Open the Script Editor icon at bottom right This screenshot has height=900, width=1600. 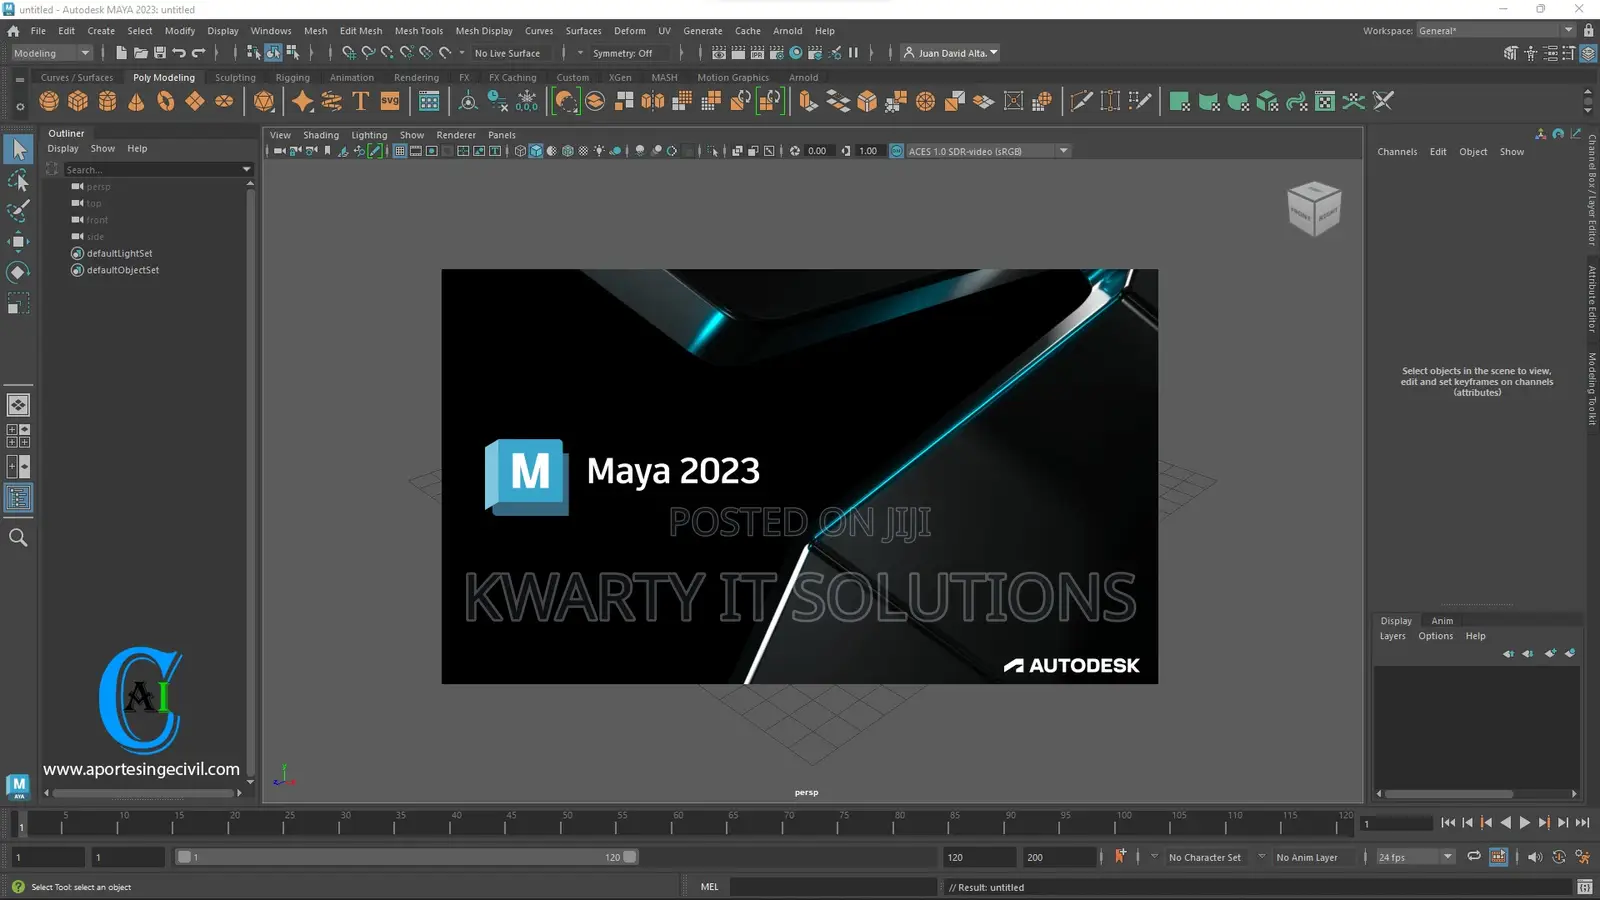click(x=1584, y=887)
